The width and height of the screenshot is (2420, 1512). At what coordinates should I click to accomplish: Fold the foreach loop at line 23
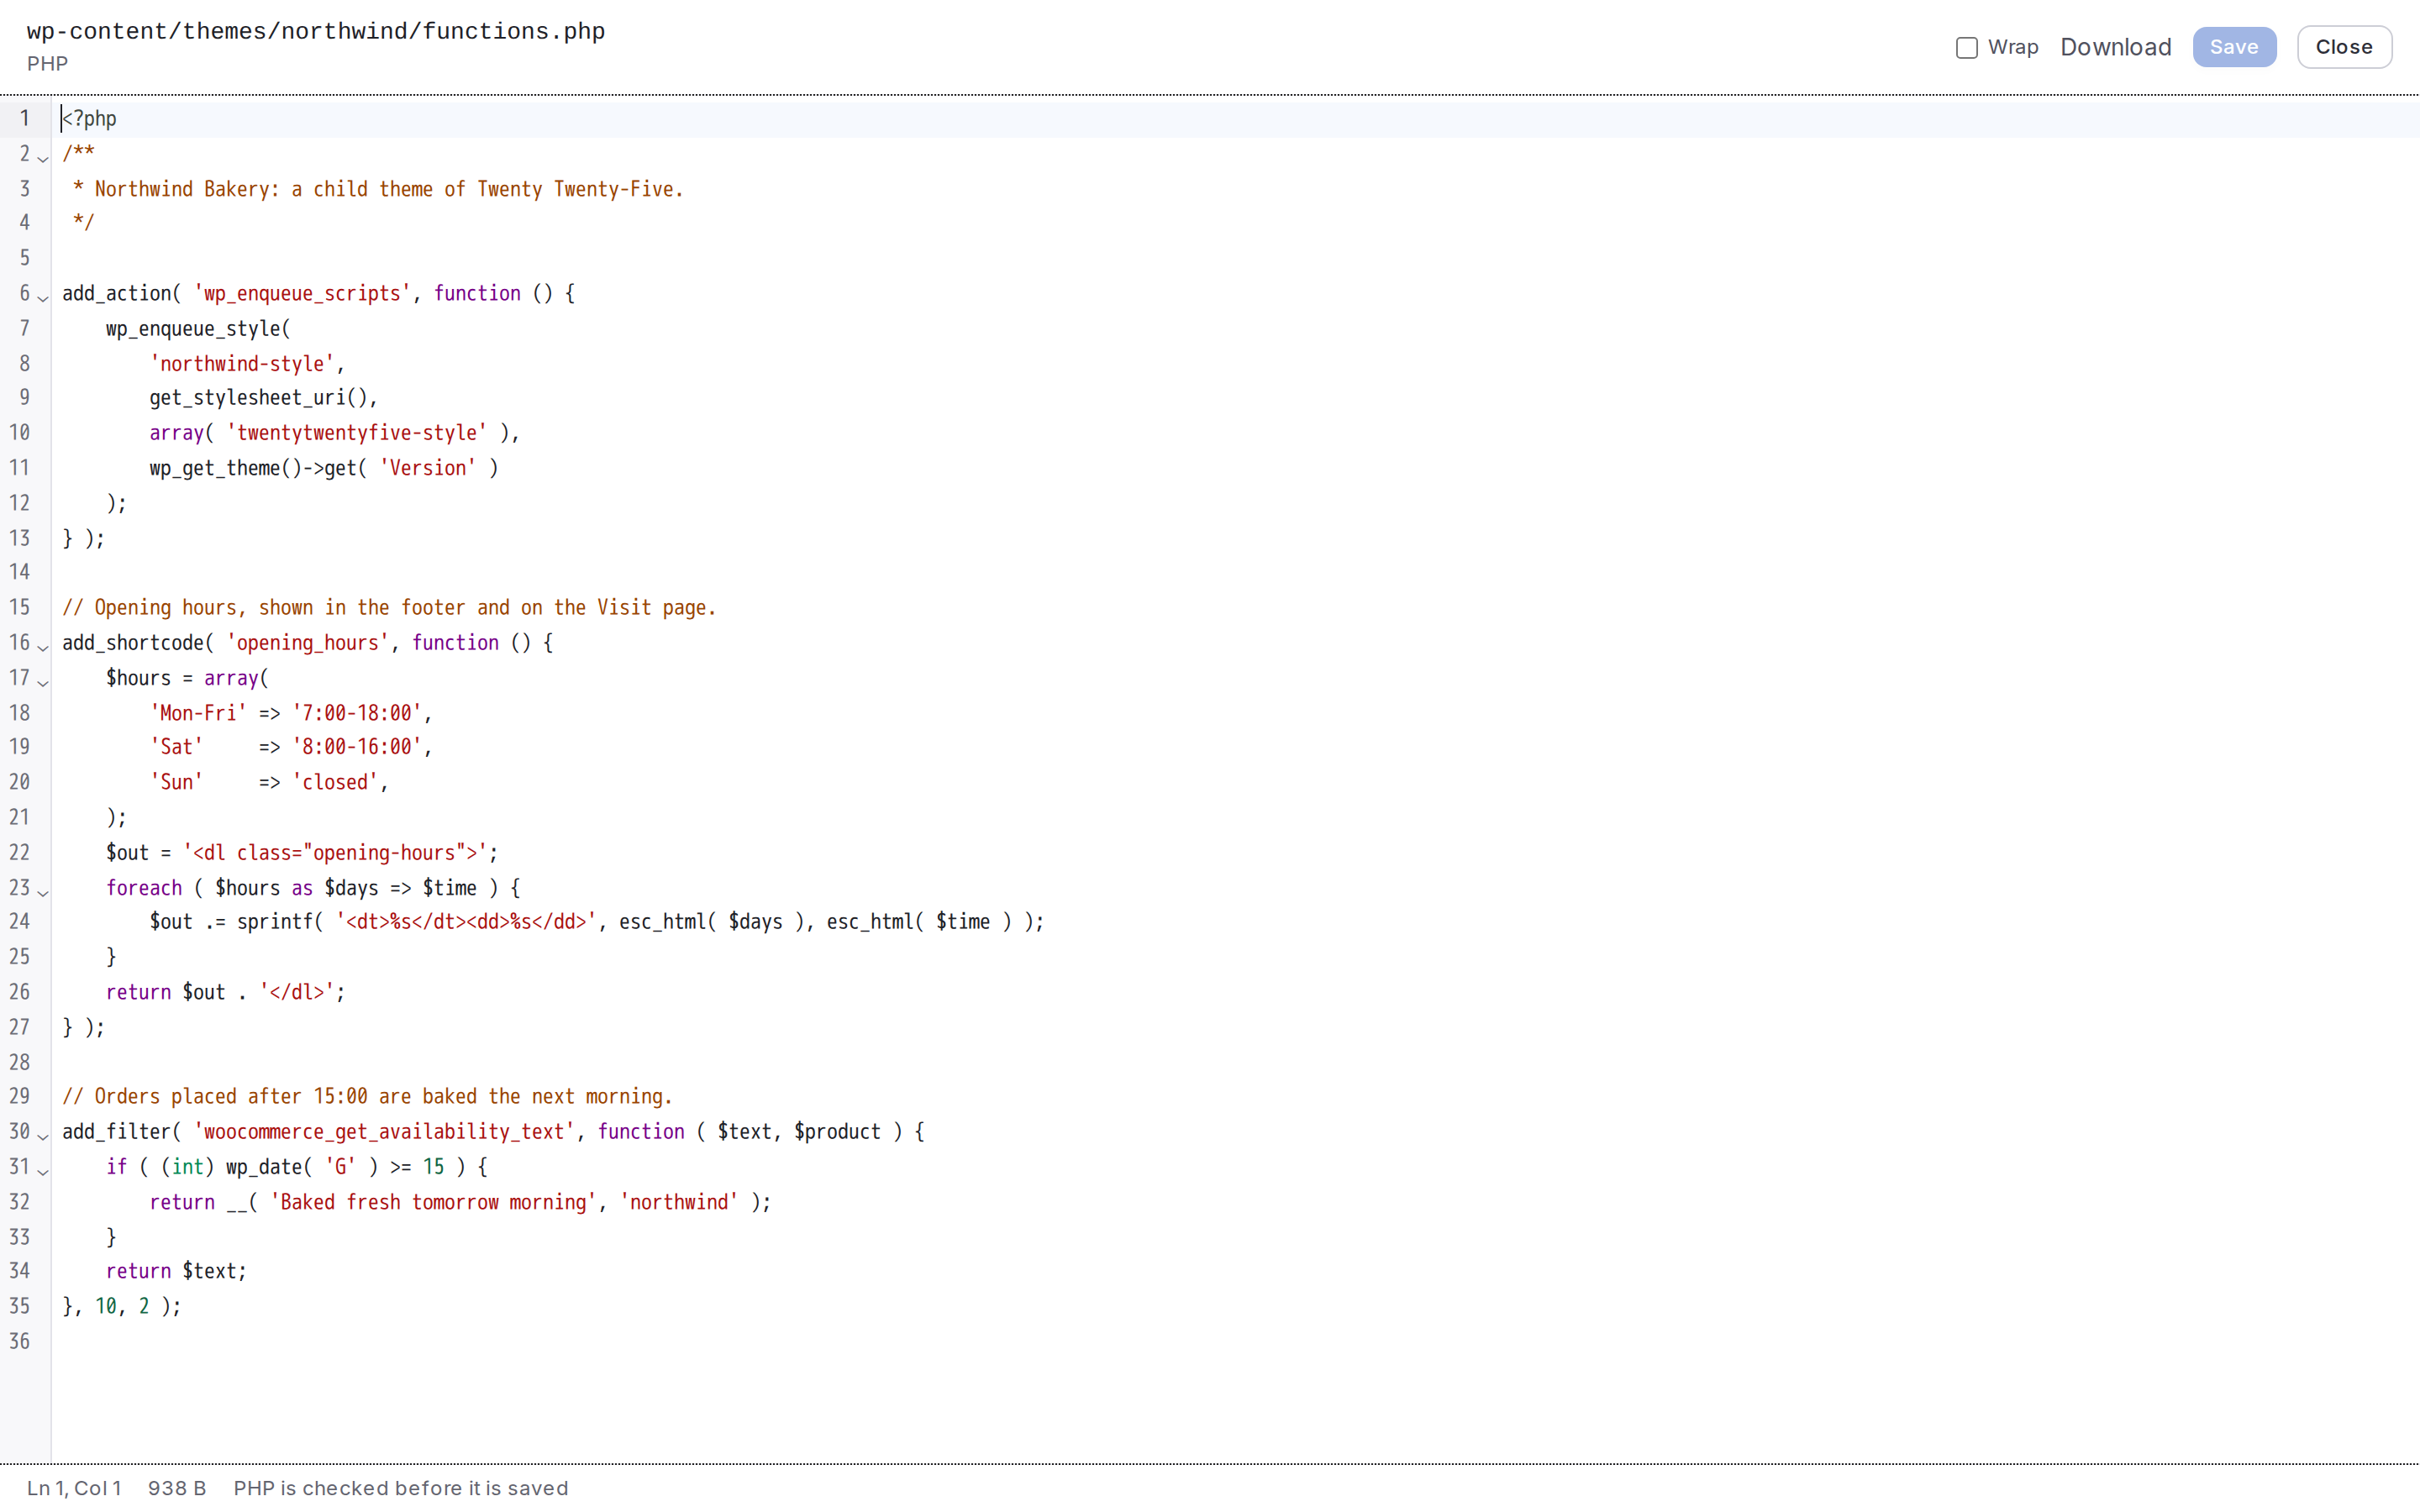[43, 891]
